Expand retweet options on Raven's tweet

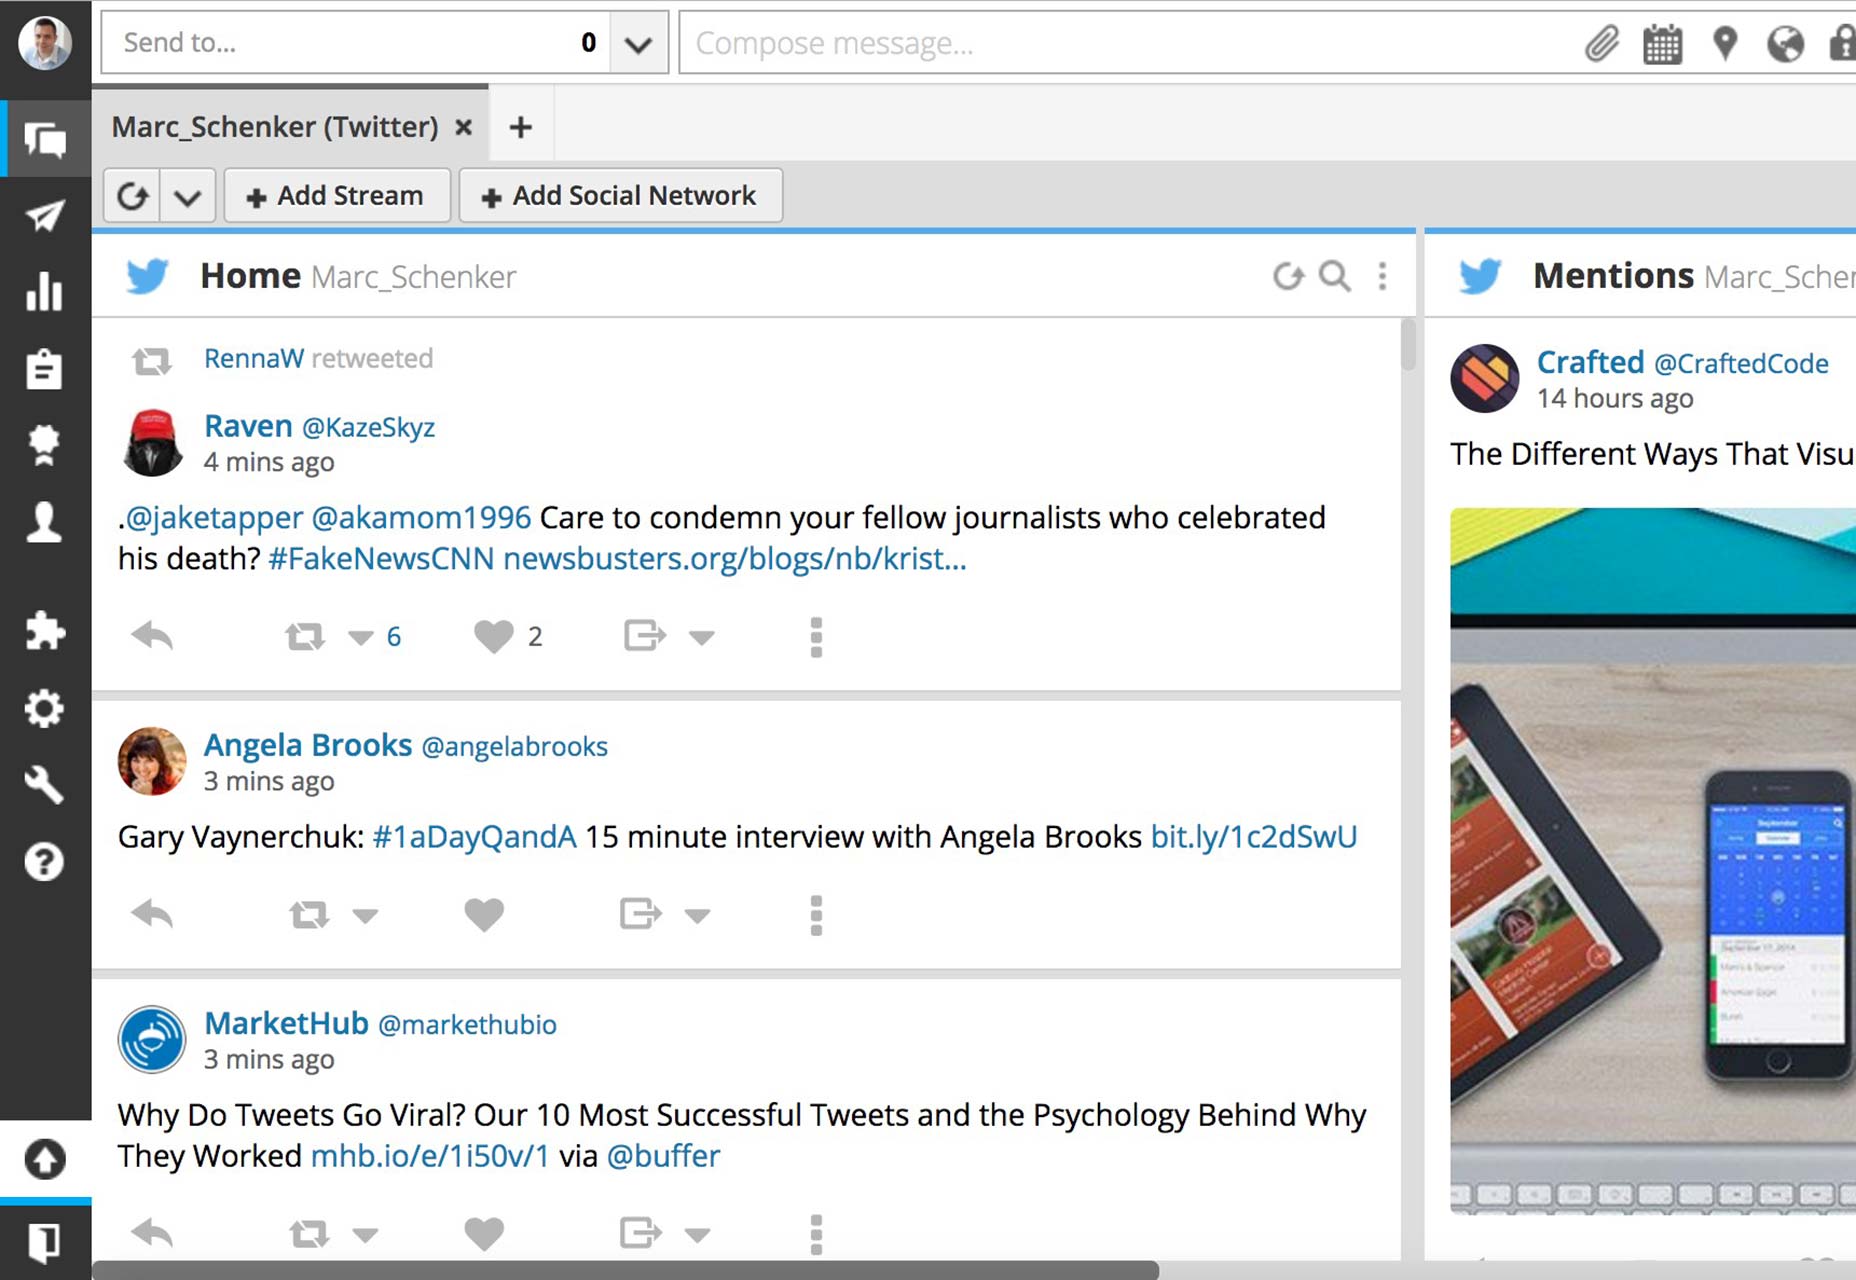[x=360, y=637]
